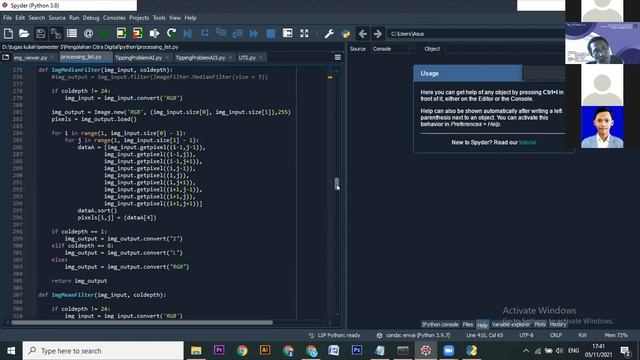Click the working directory path field
This screenshot has height=360, width=640.
(x=476, y=33)
